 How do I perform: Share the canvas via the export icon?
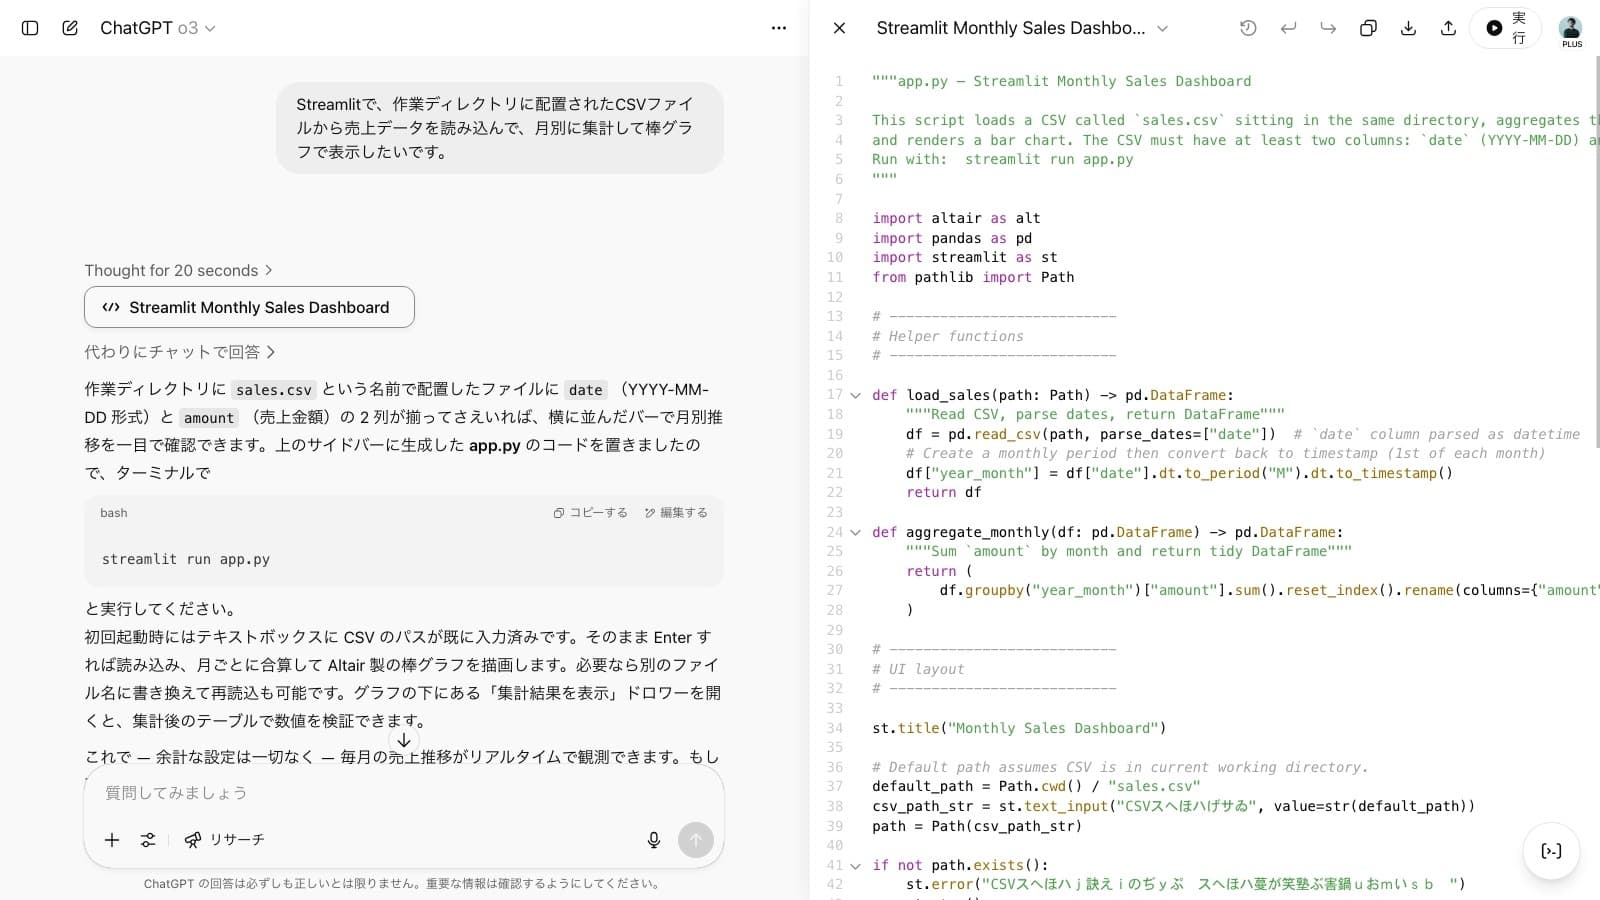[1448, 28]
